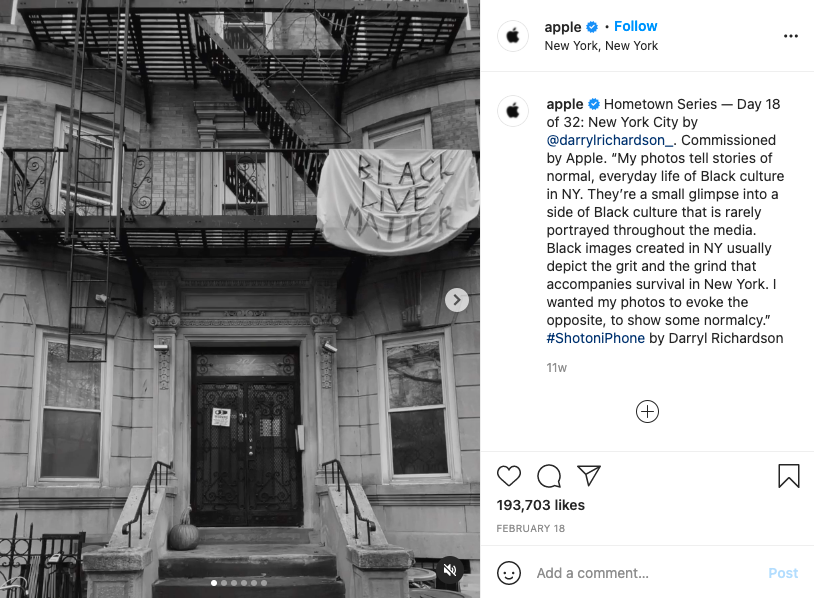The width and height of the screenshot is (814, 598).
Task: Click the Post comment button
Action: 783,573
